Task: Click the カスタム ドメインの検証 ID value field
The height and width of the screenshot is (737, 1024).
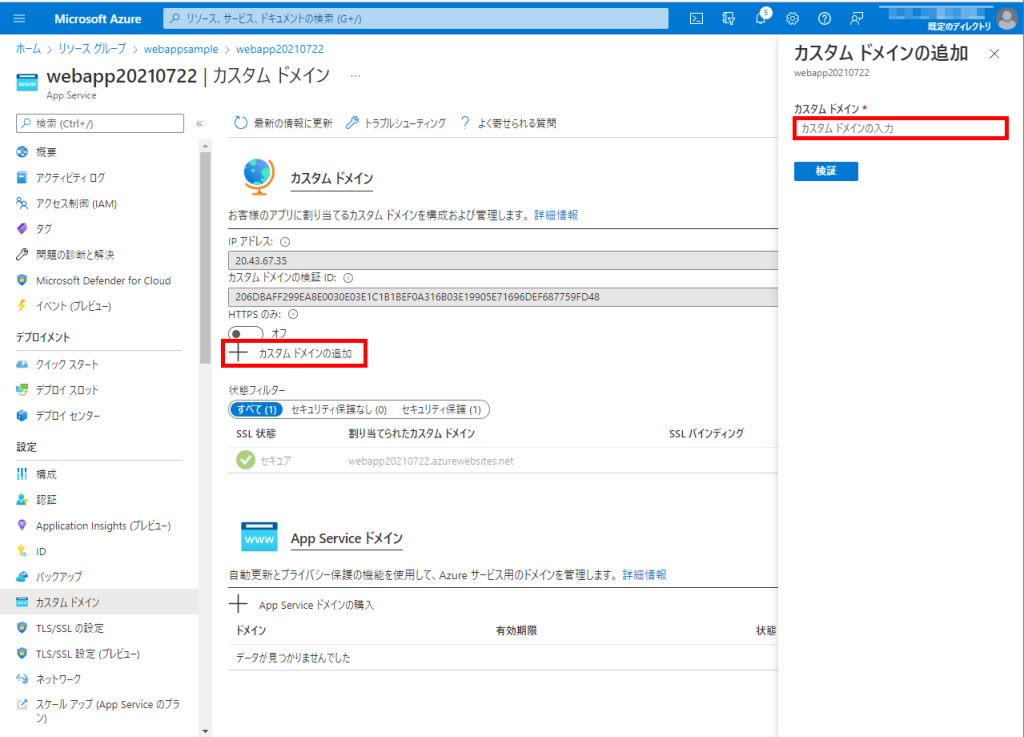Action: [x=502, y=296]
